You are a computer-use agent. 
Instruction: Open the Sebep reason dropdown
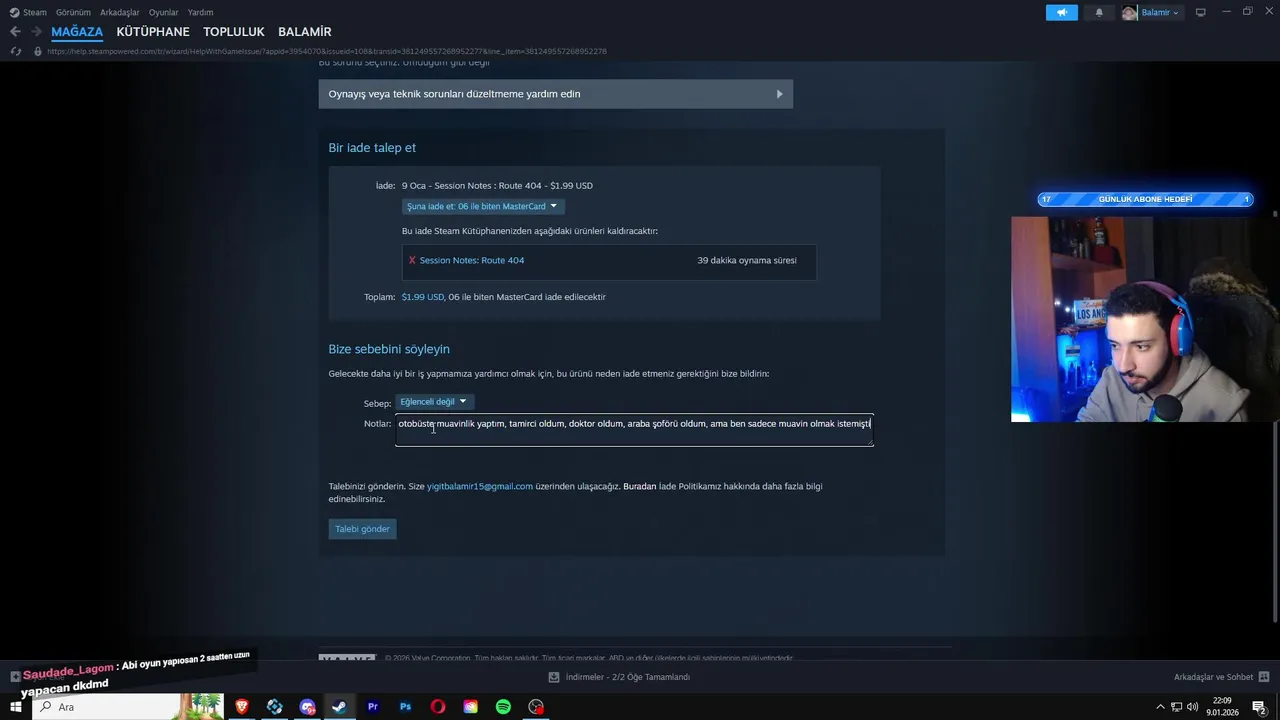tap(434, 402)
